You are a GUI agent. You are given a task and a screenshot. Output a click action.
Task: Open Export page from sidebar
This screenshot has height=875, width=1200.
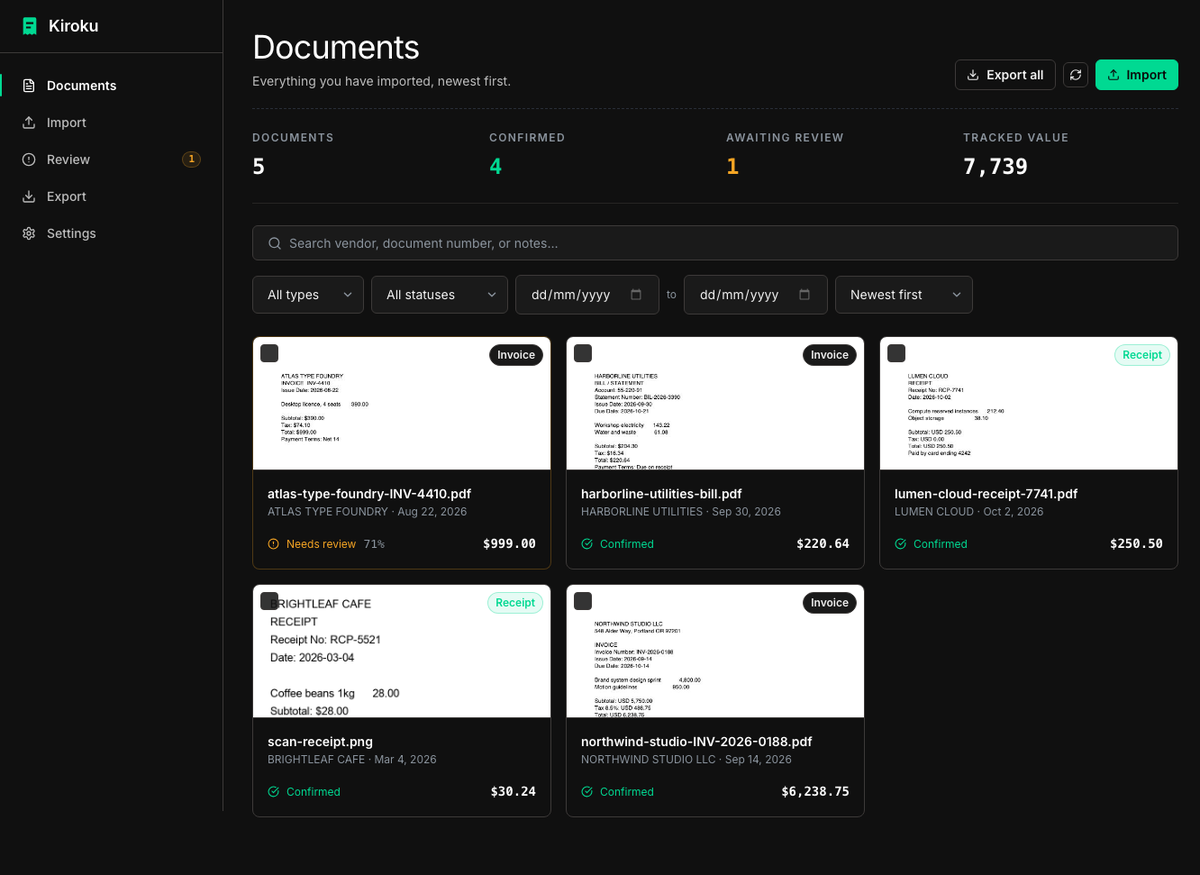pyautogui.click(x=111, y=196)
